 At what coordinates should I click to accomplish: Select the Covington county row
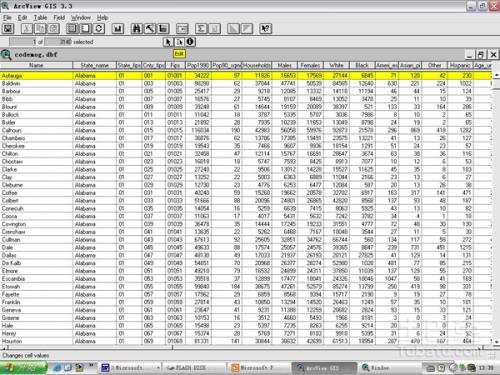[x=246, y=224]
